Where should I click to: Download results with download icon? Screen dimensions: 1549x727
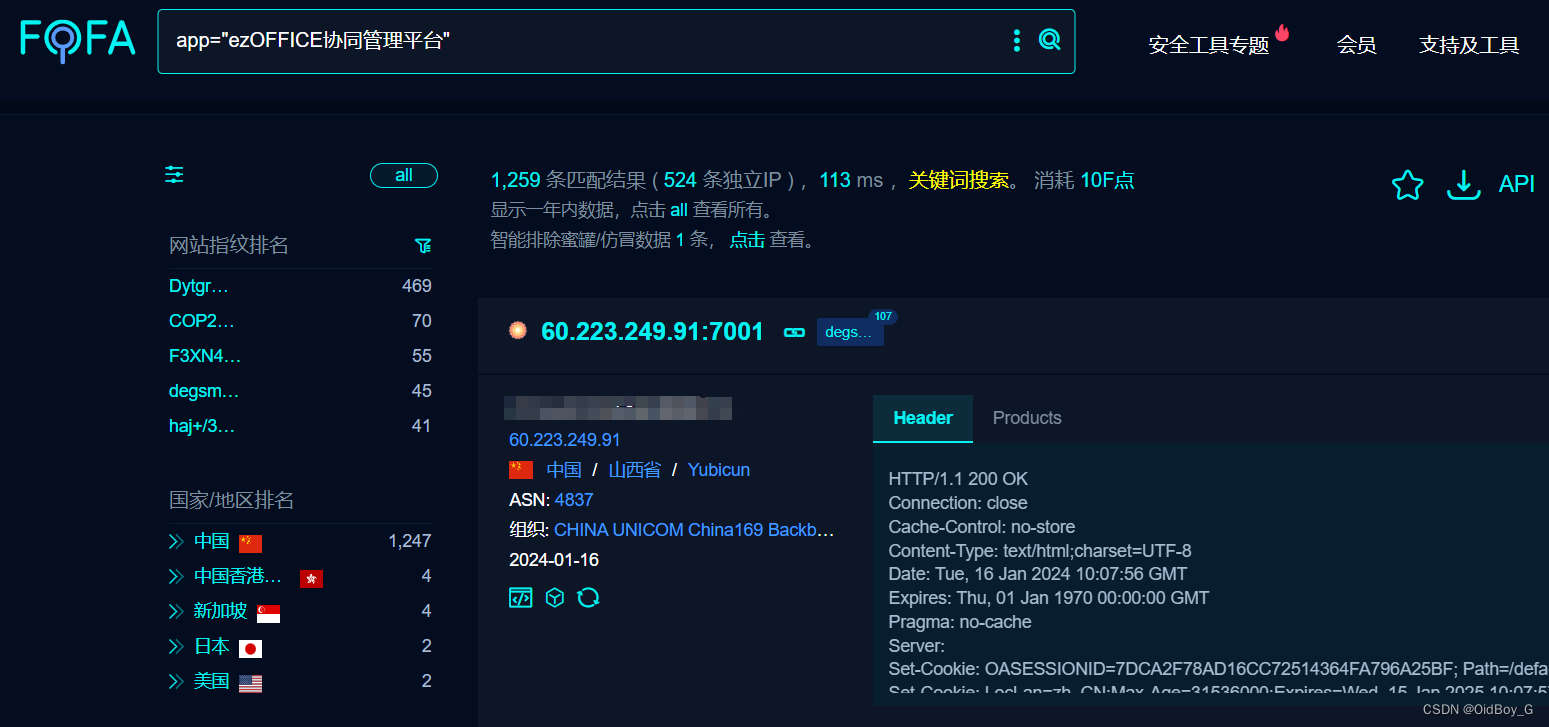click(x=1464, y=185)
